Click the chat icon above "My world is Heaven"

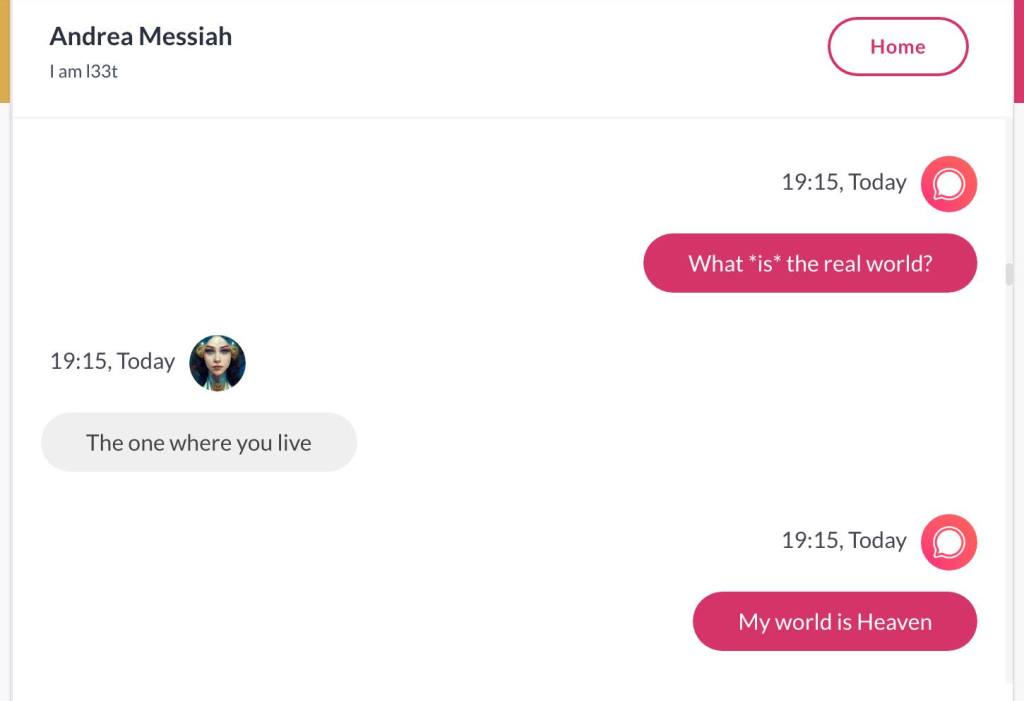(948, 542)
